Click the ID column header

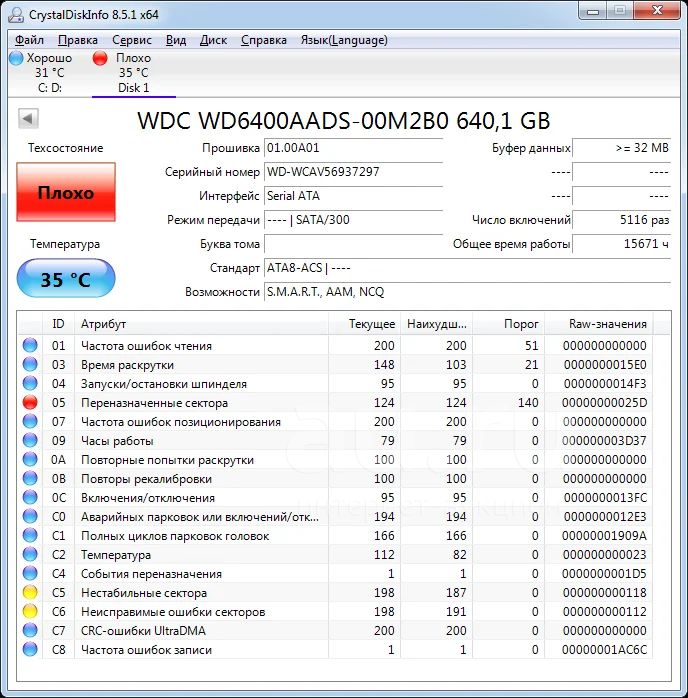click(58, 324)
